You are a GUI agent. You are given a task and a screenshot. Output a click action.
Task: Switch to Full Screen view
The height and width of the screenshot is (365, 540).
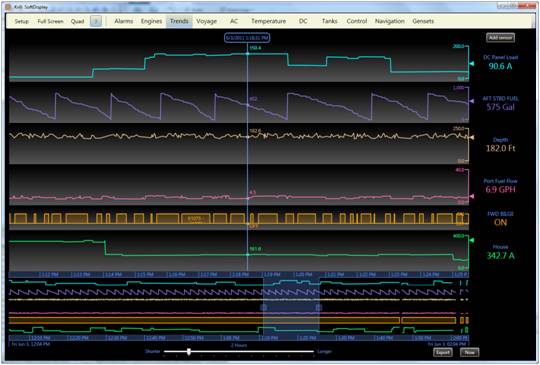[x=50, y=21]
